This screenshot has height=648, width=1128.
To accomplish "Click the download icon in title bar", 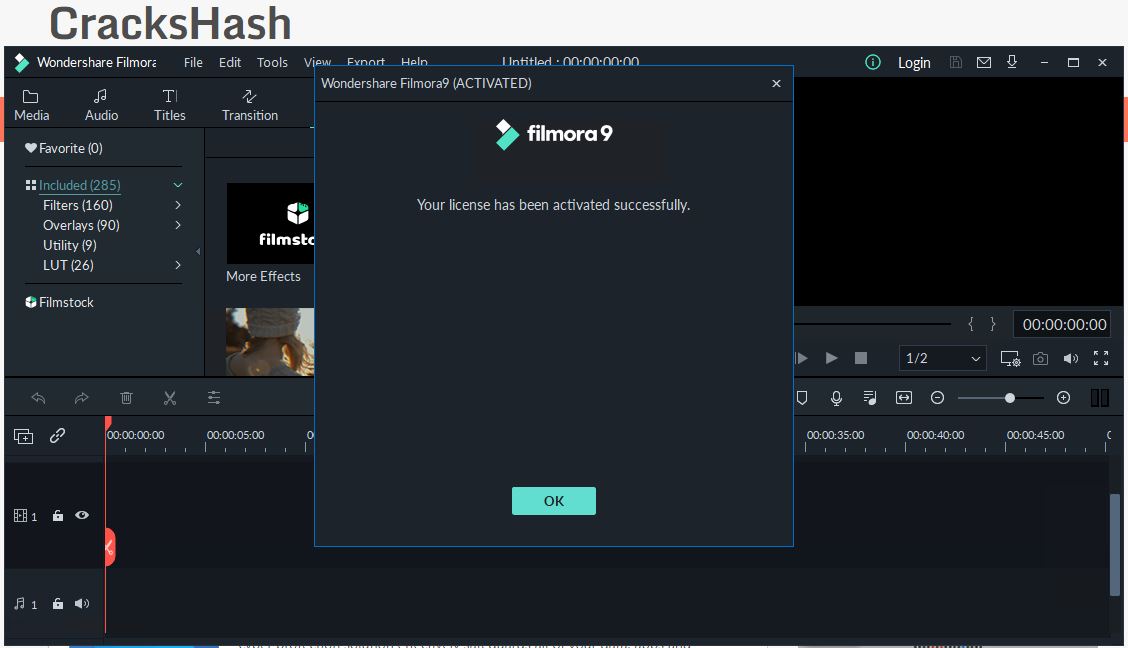I will (1011, 63).
